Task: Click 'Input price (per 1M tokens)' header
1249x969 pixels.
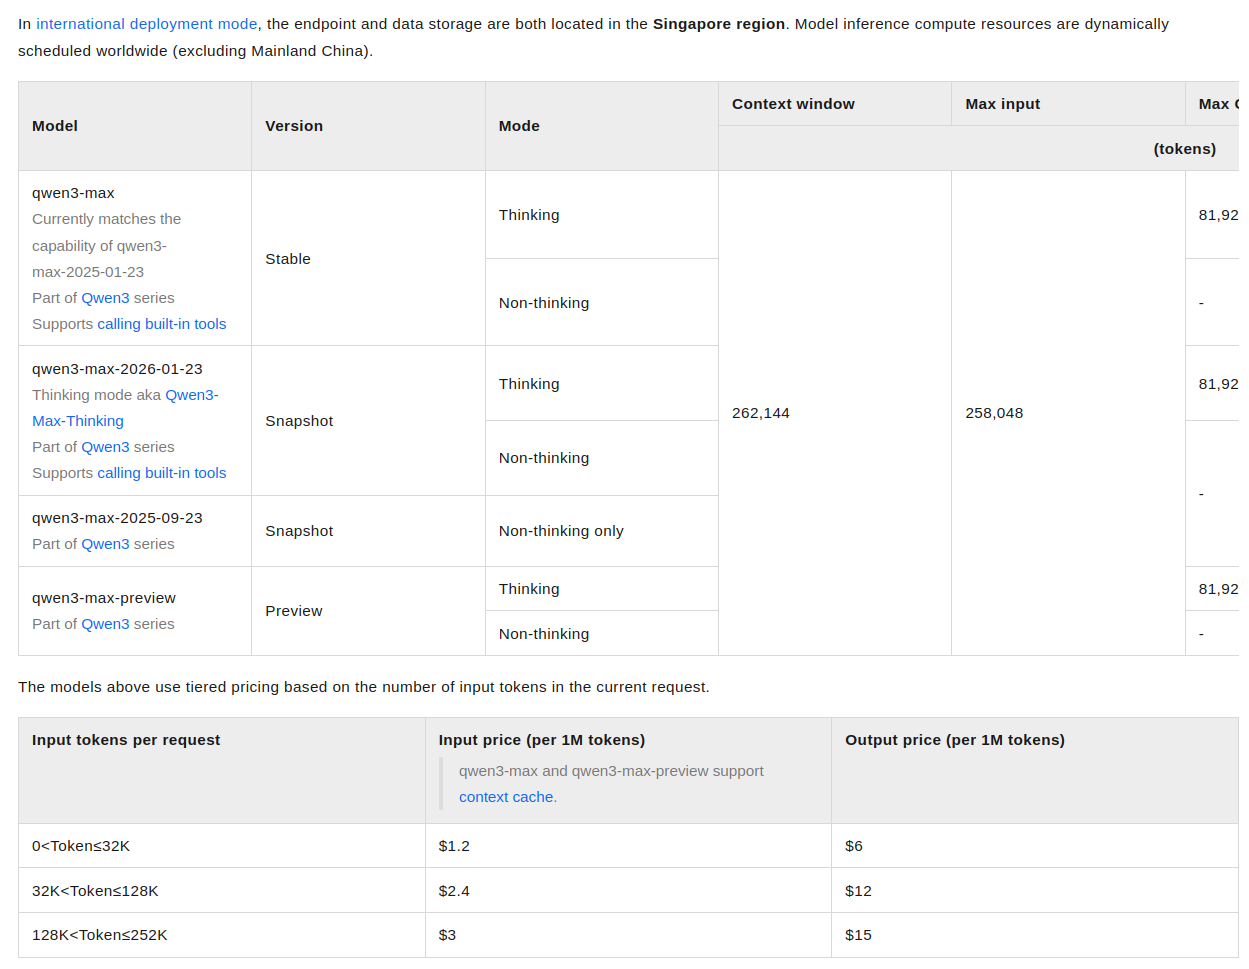Action: 542,740
